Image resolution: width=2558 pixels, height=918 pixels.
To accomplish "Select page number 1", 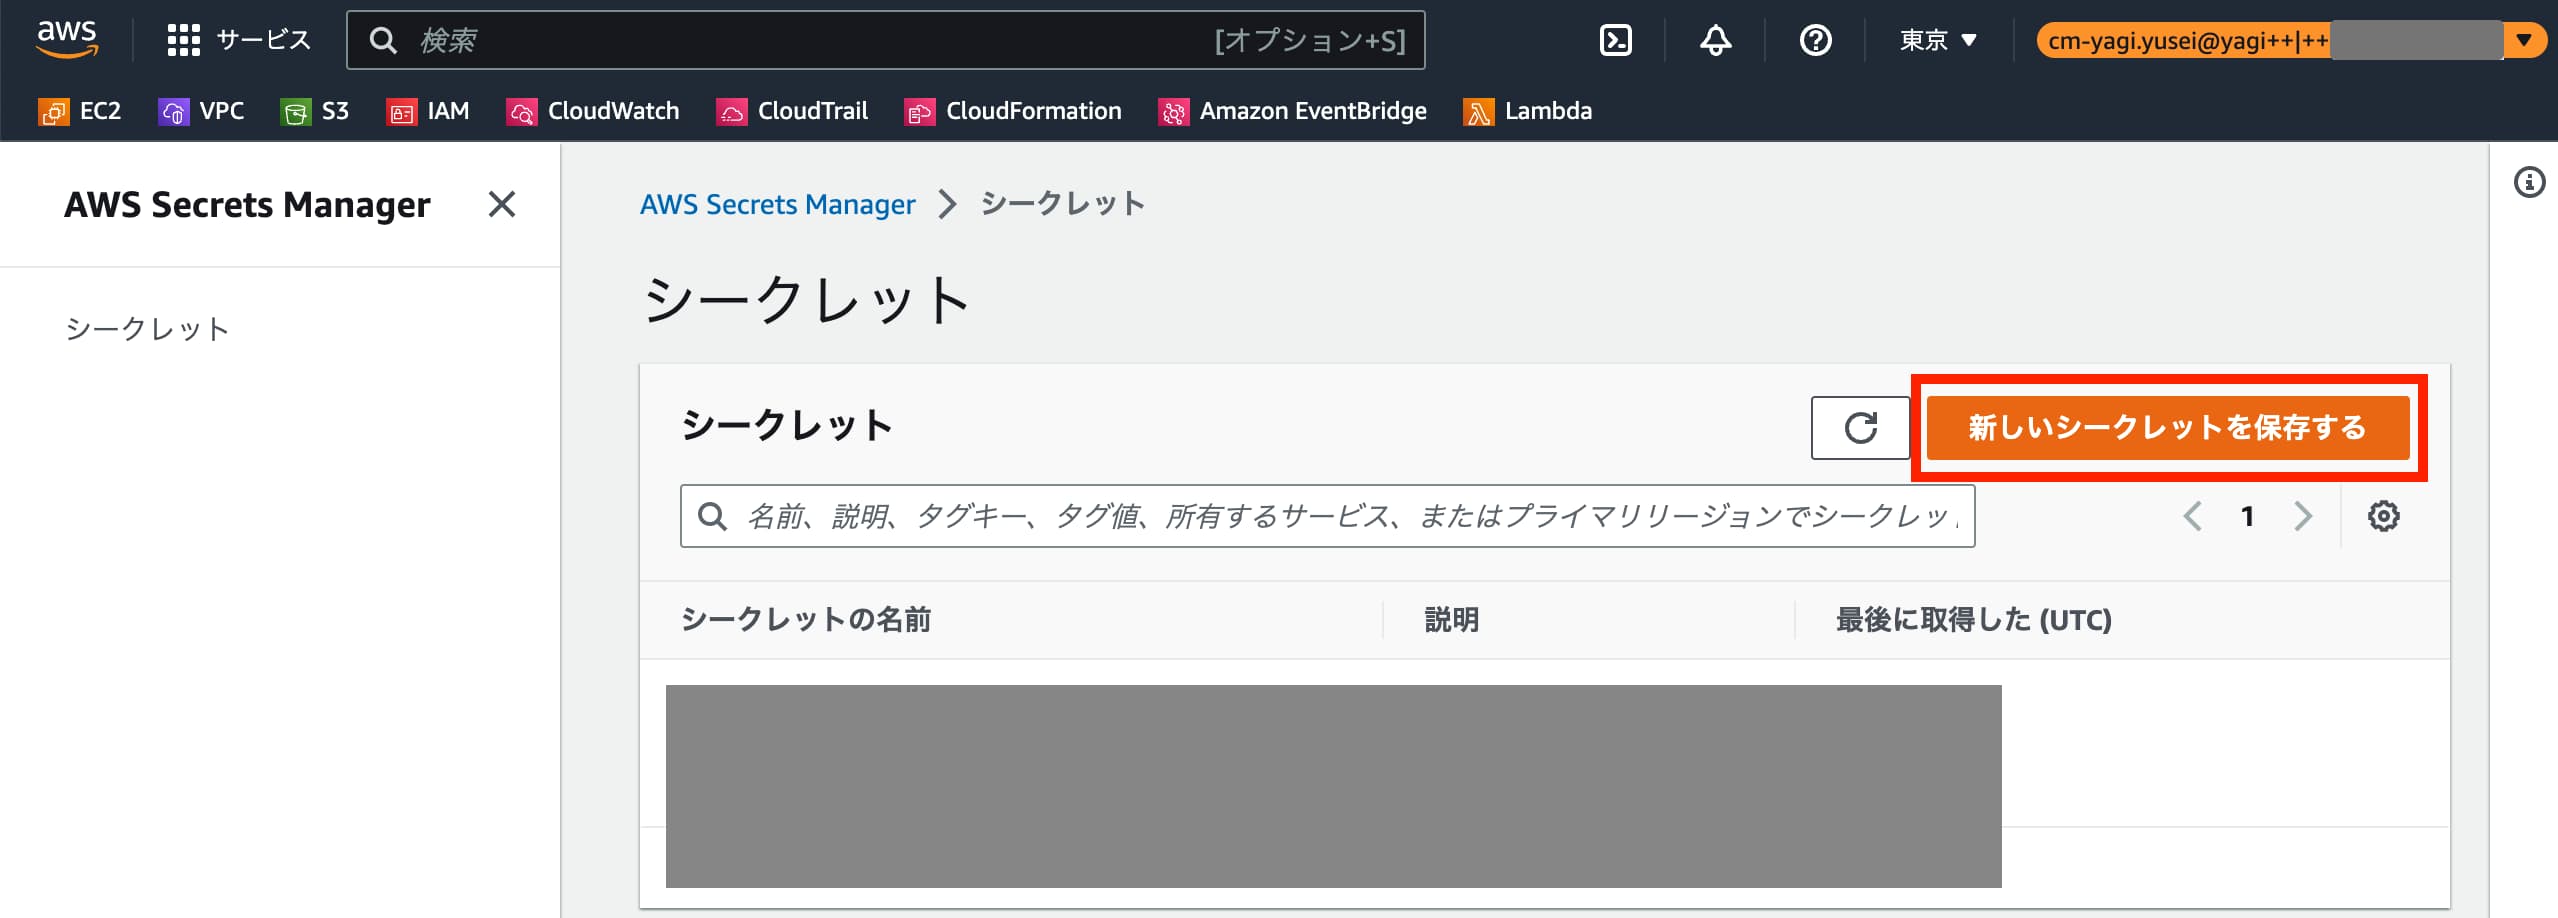I will [x=2248, y=516].
